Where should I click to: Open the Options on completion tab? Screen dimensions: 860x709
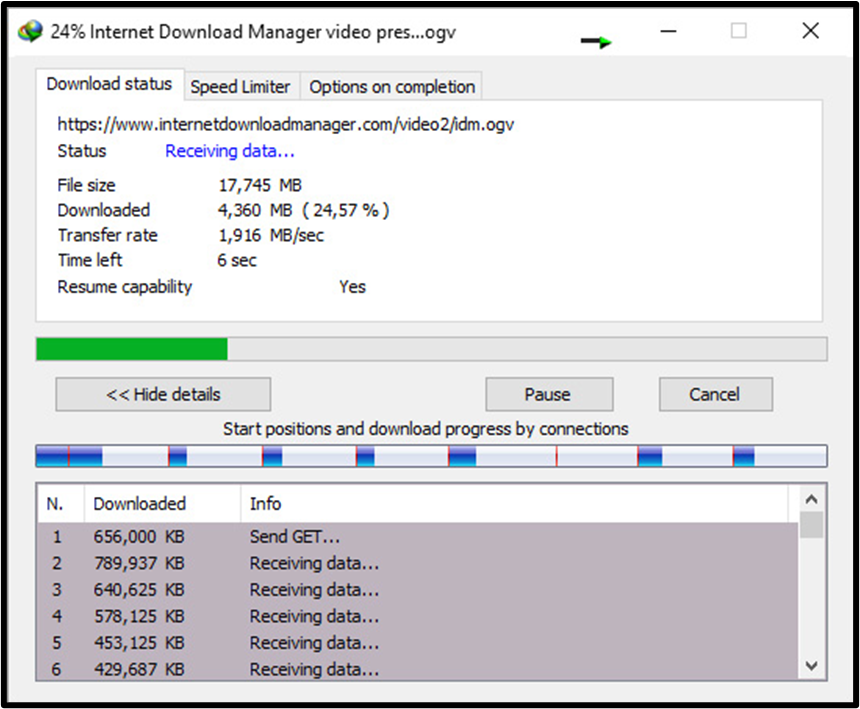point(392,87)
